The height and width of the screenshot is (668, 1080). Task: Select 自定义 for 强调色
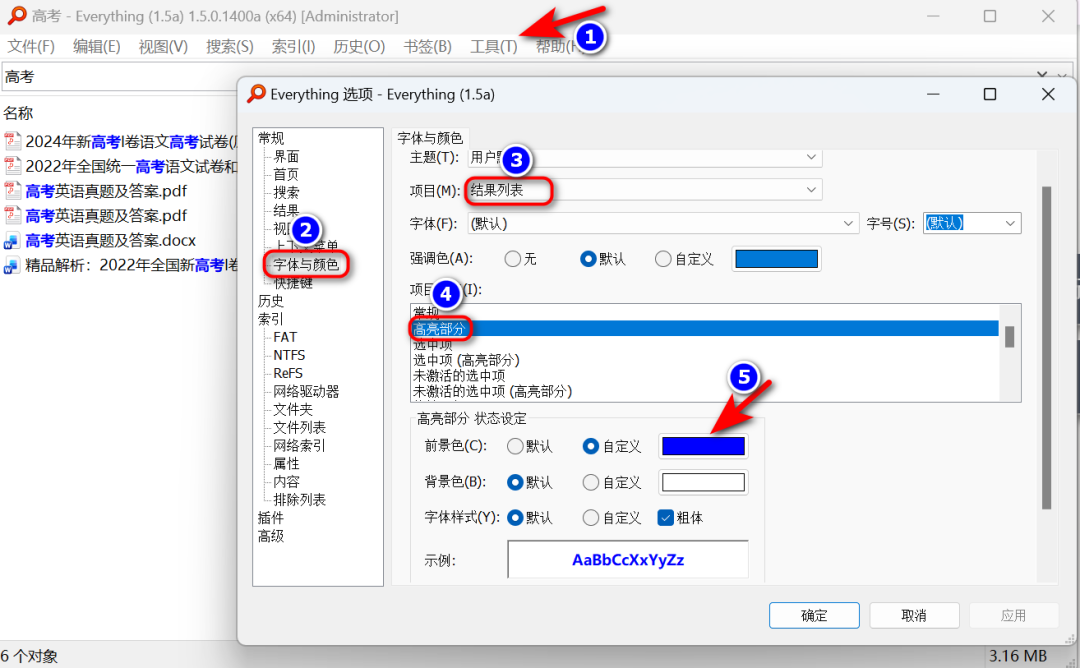click(x=684, y=259)
